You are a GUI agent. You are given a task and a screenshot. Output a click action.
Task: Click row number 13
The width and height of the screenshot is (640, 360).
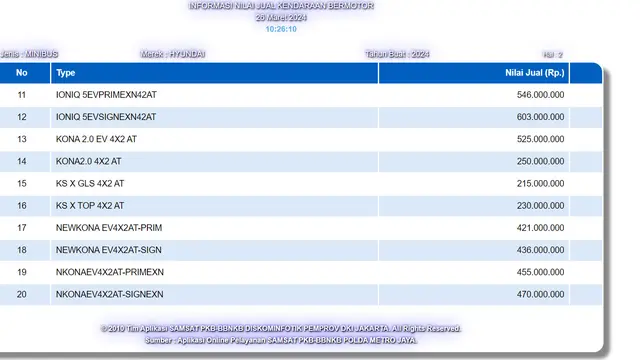click(22, 139)
